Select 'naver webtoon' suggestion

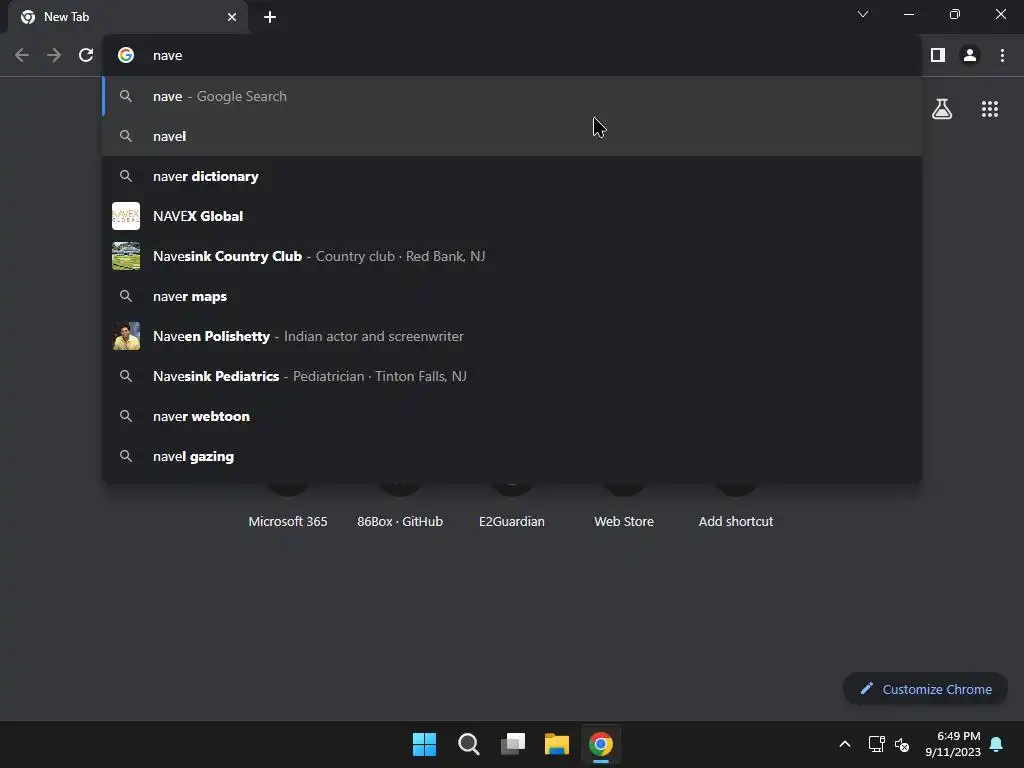[512, 416]
